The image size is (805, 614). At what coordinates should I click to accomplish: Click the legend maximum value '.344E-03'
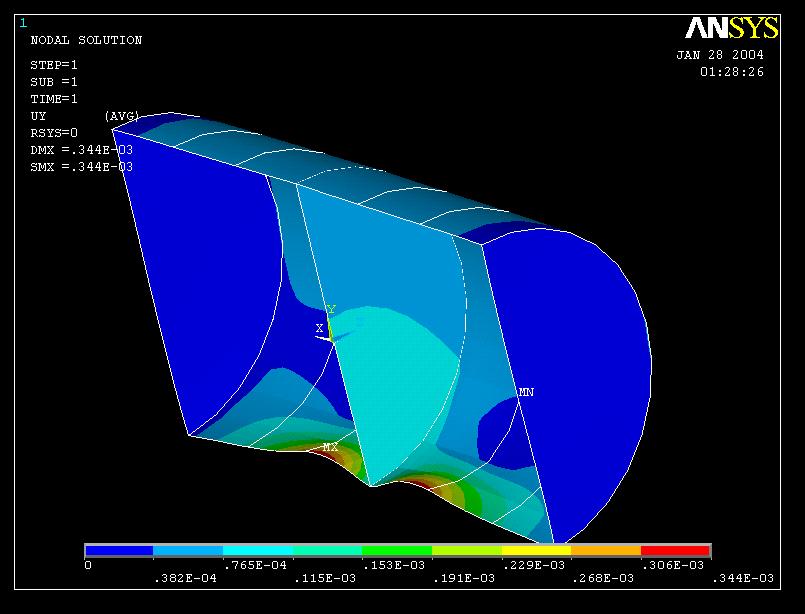(742, 578)
